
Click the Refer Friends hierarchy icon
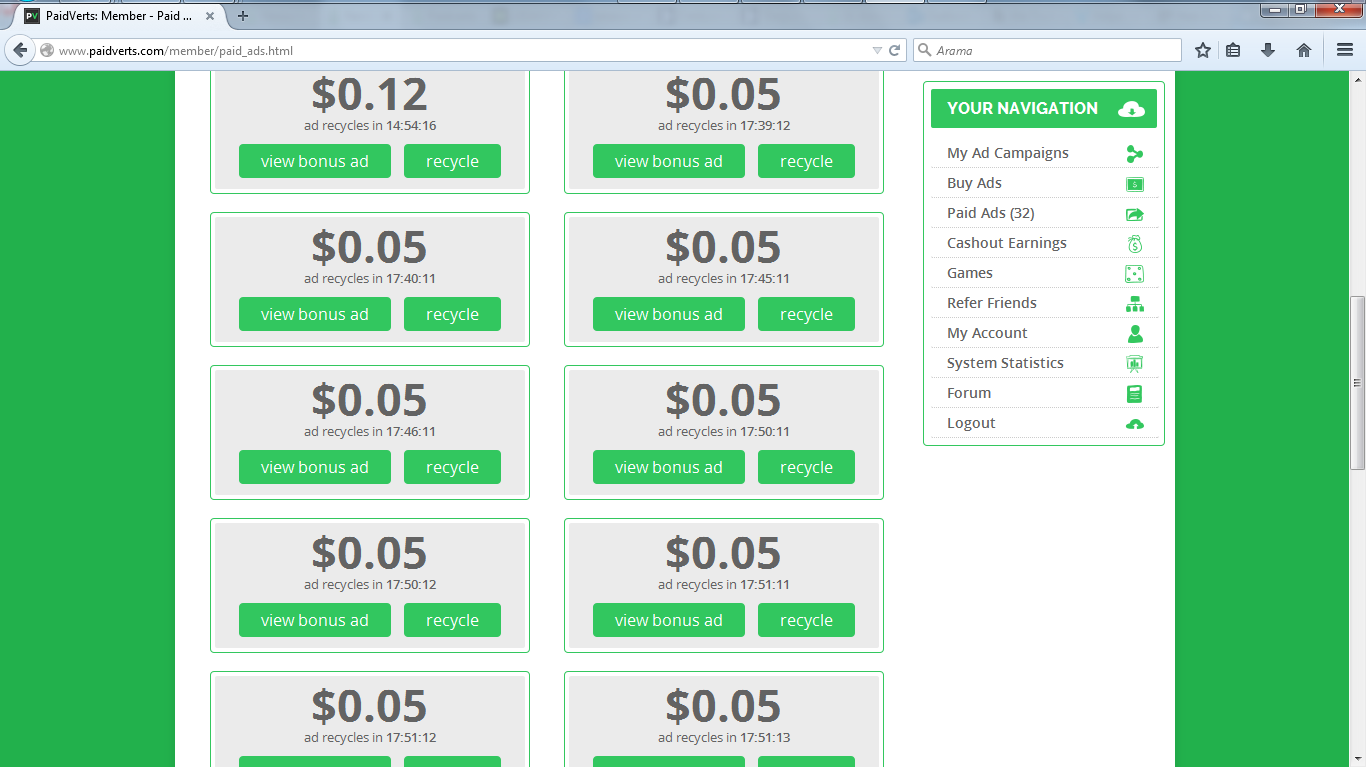click(x=1134, y=304)
